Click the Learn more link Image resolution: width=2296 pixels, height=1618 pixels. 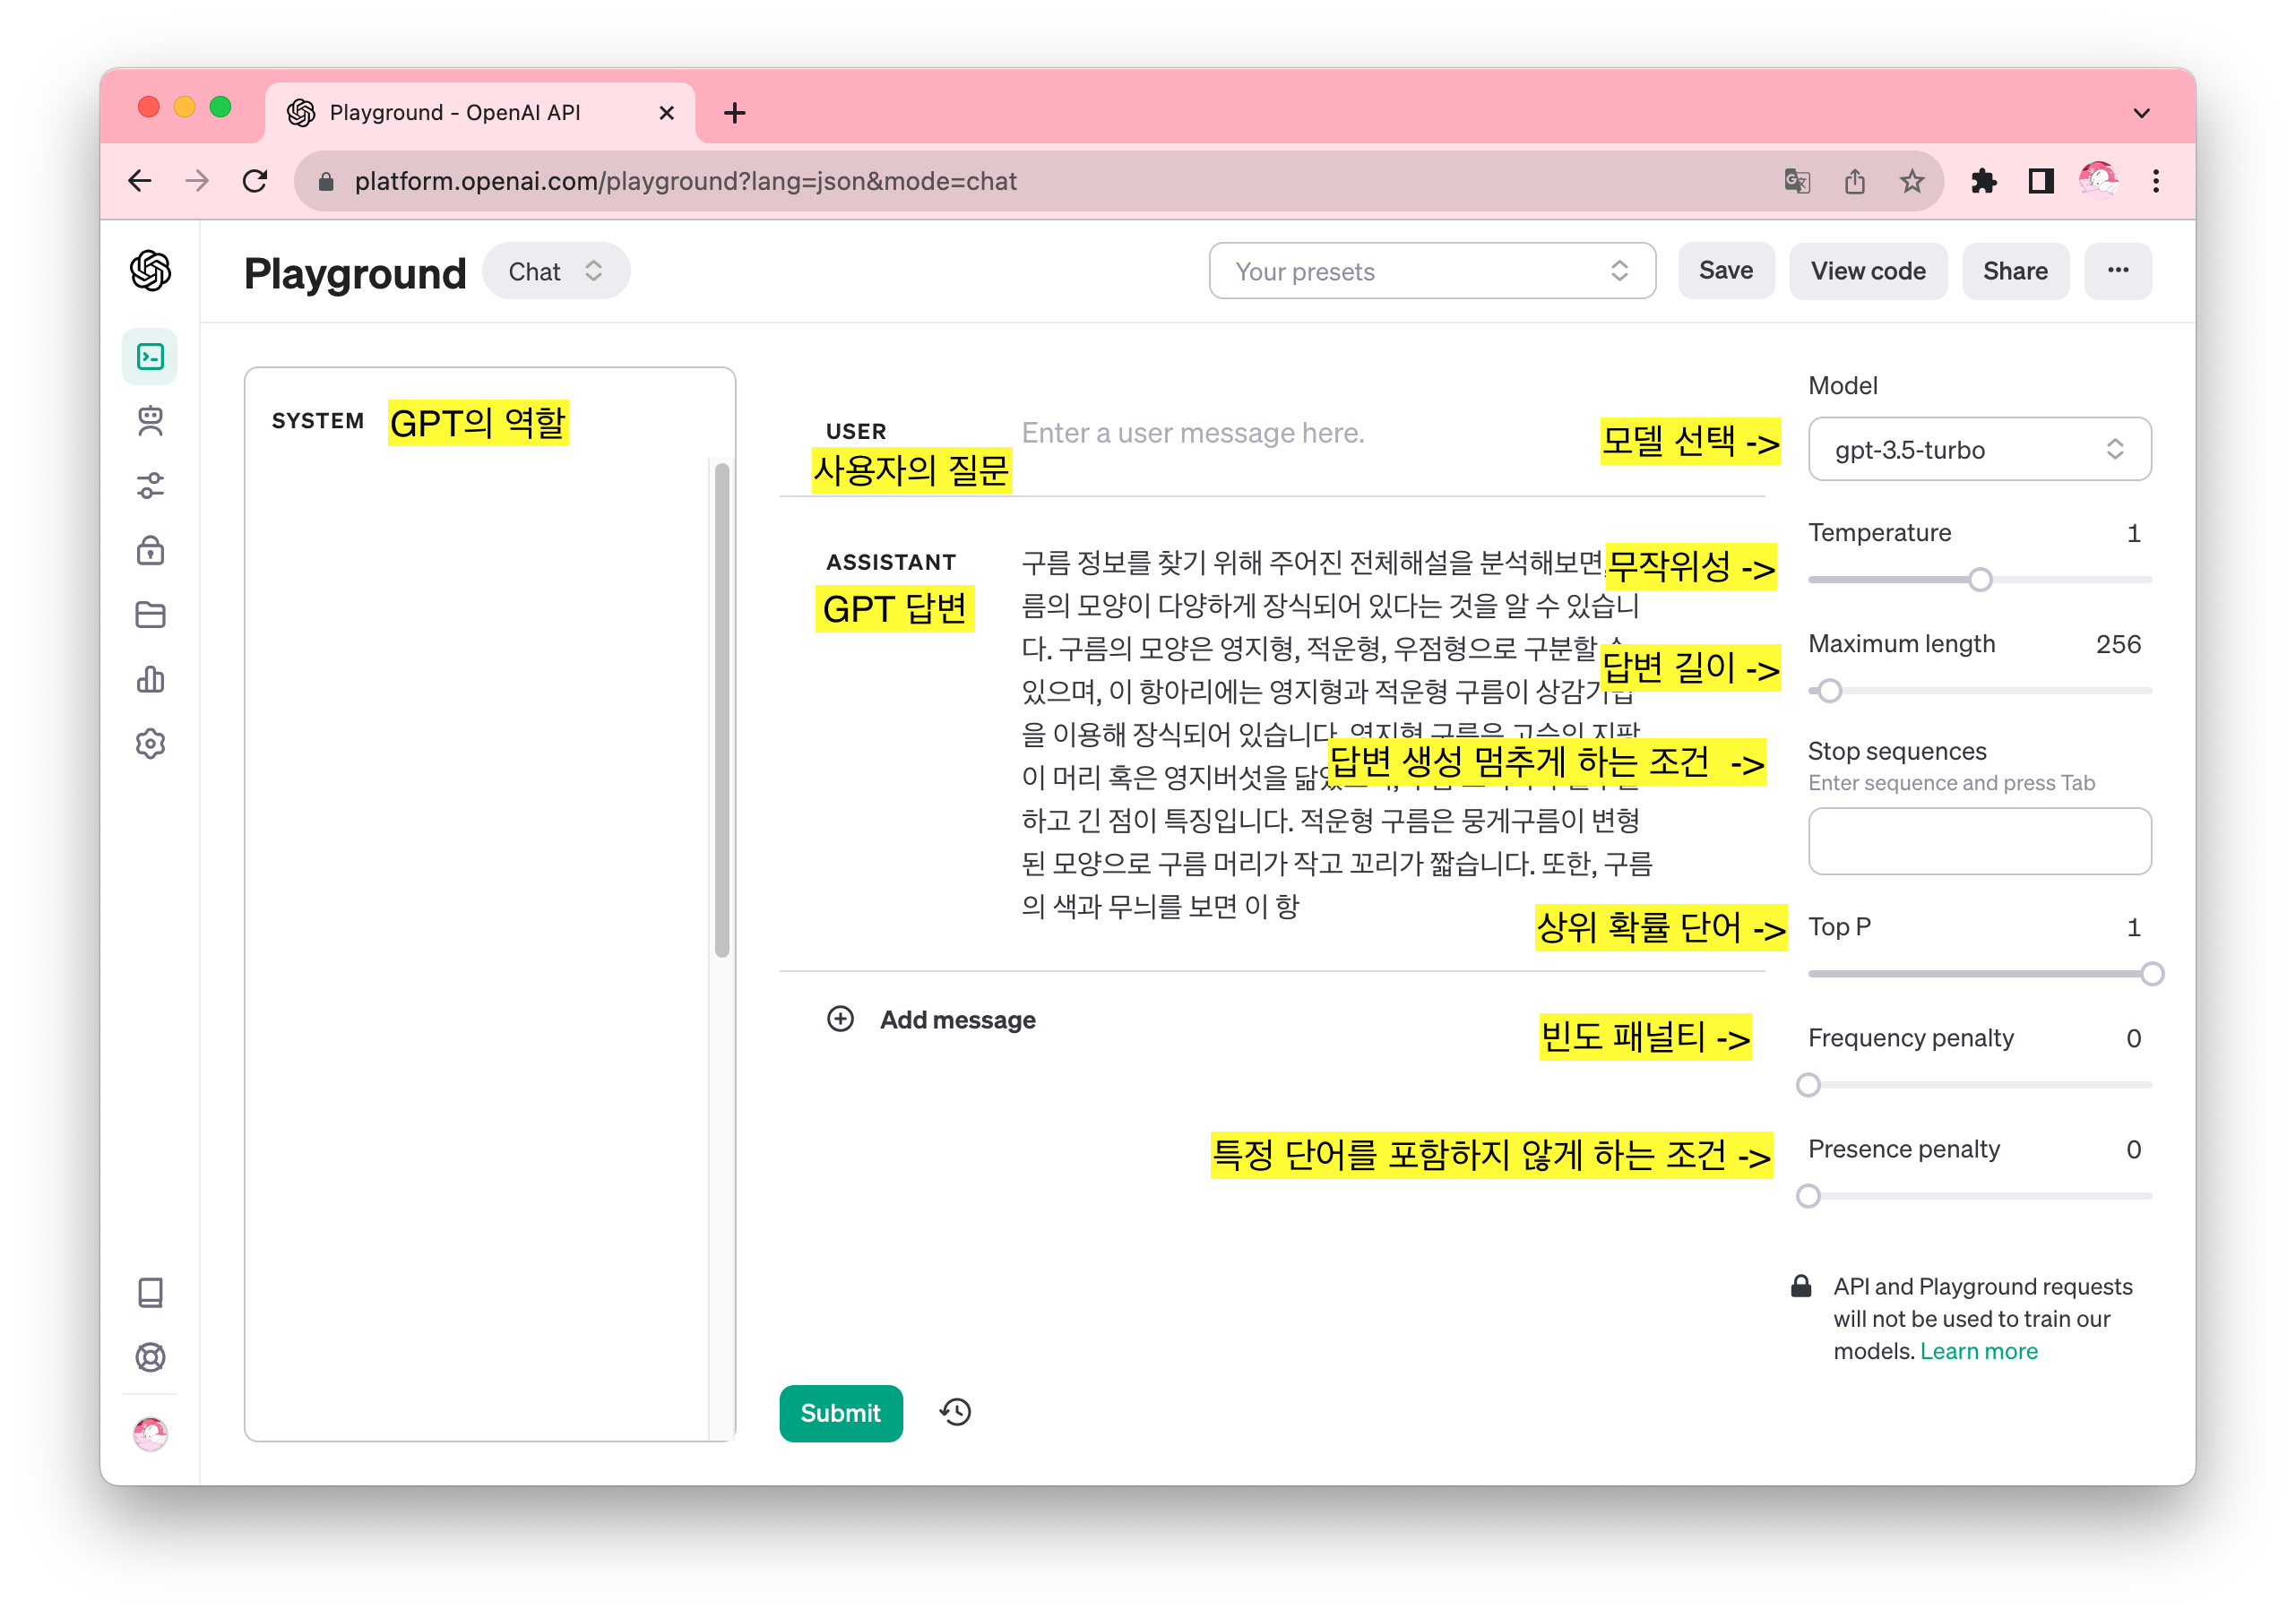coord(1978,1351)
